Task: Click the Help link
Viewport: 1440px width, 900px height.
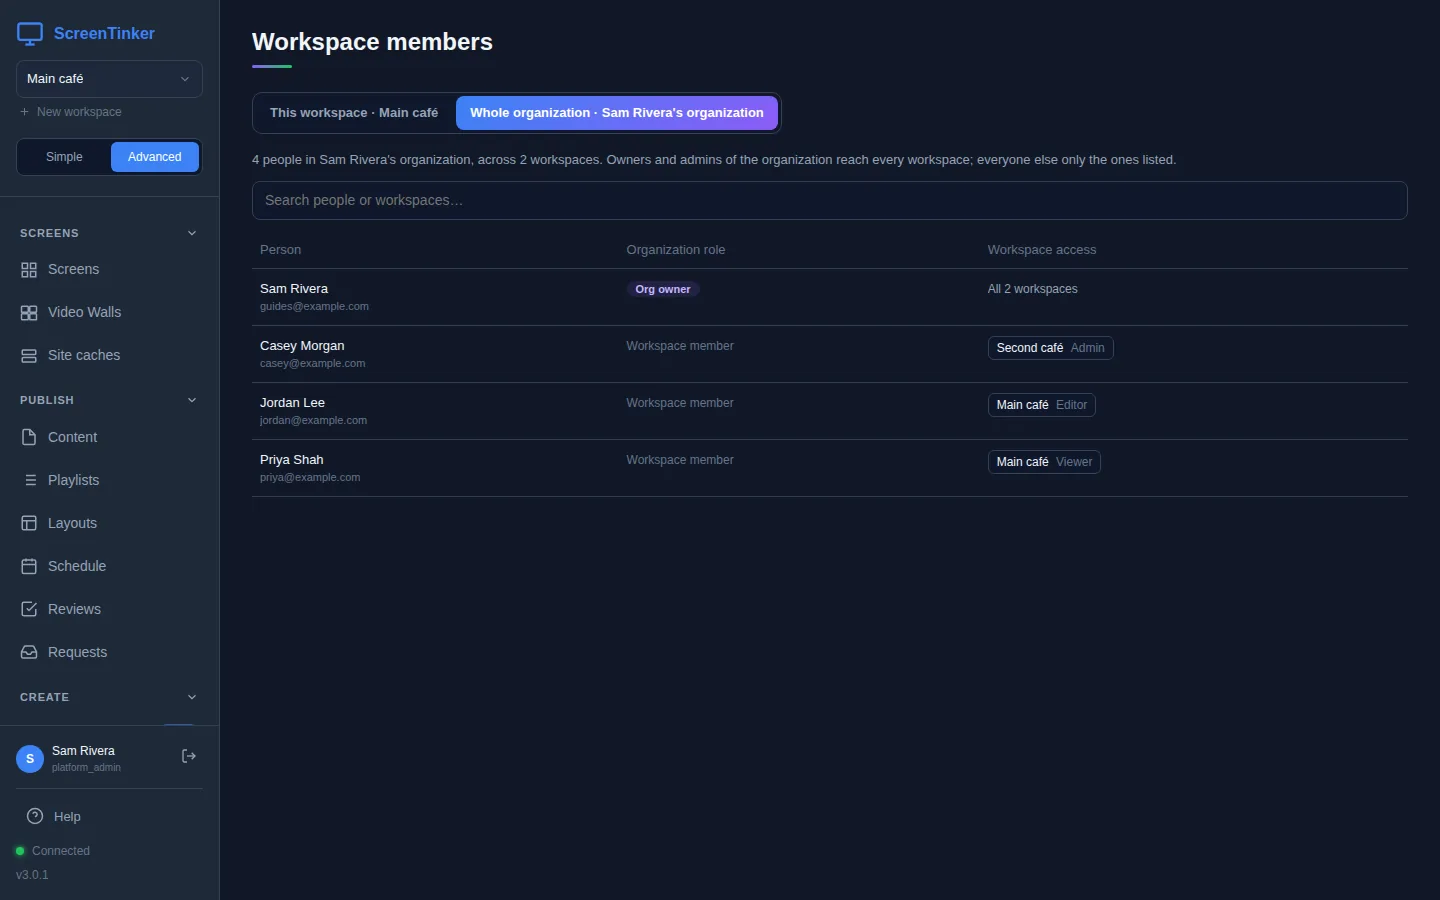Action: (x=67, y=817)
